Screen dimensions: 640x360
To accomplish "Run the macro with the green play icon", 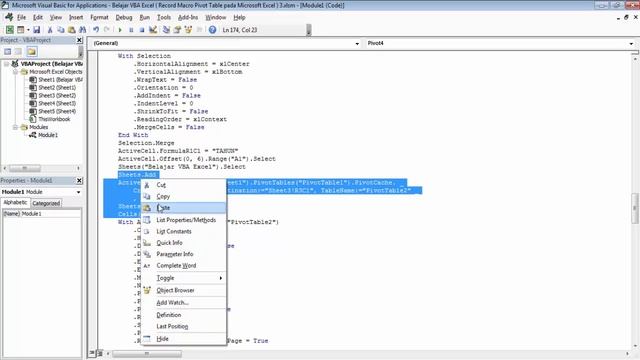I will coord(120,30).
